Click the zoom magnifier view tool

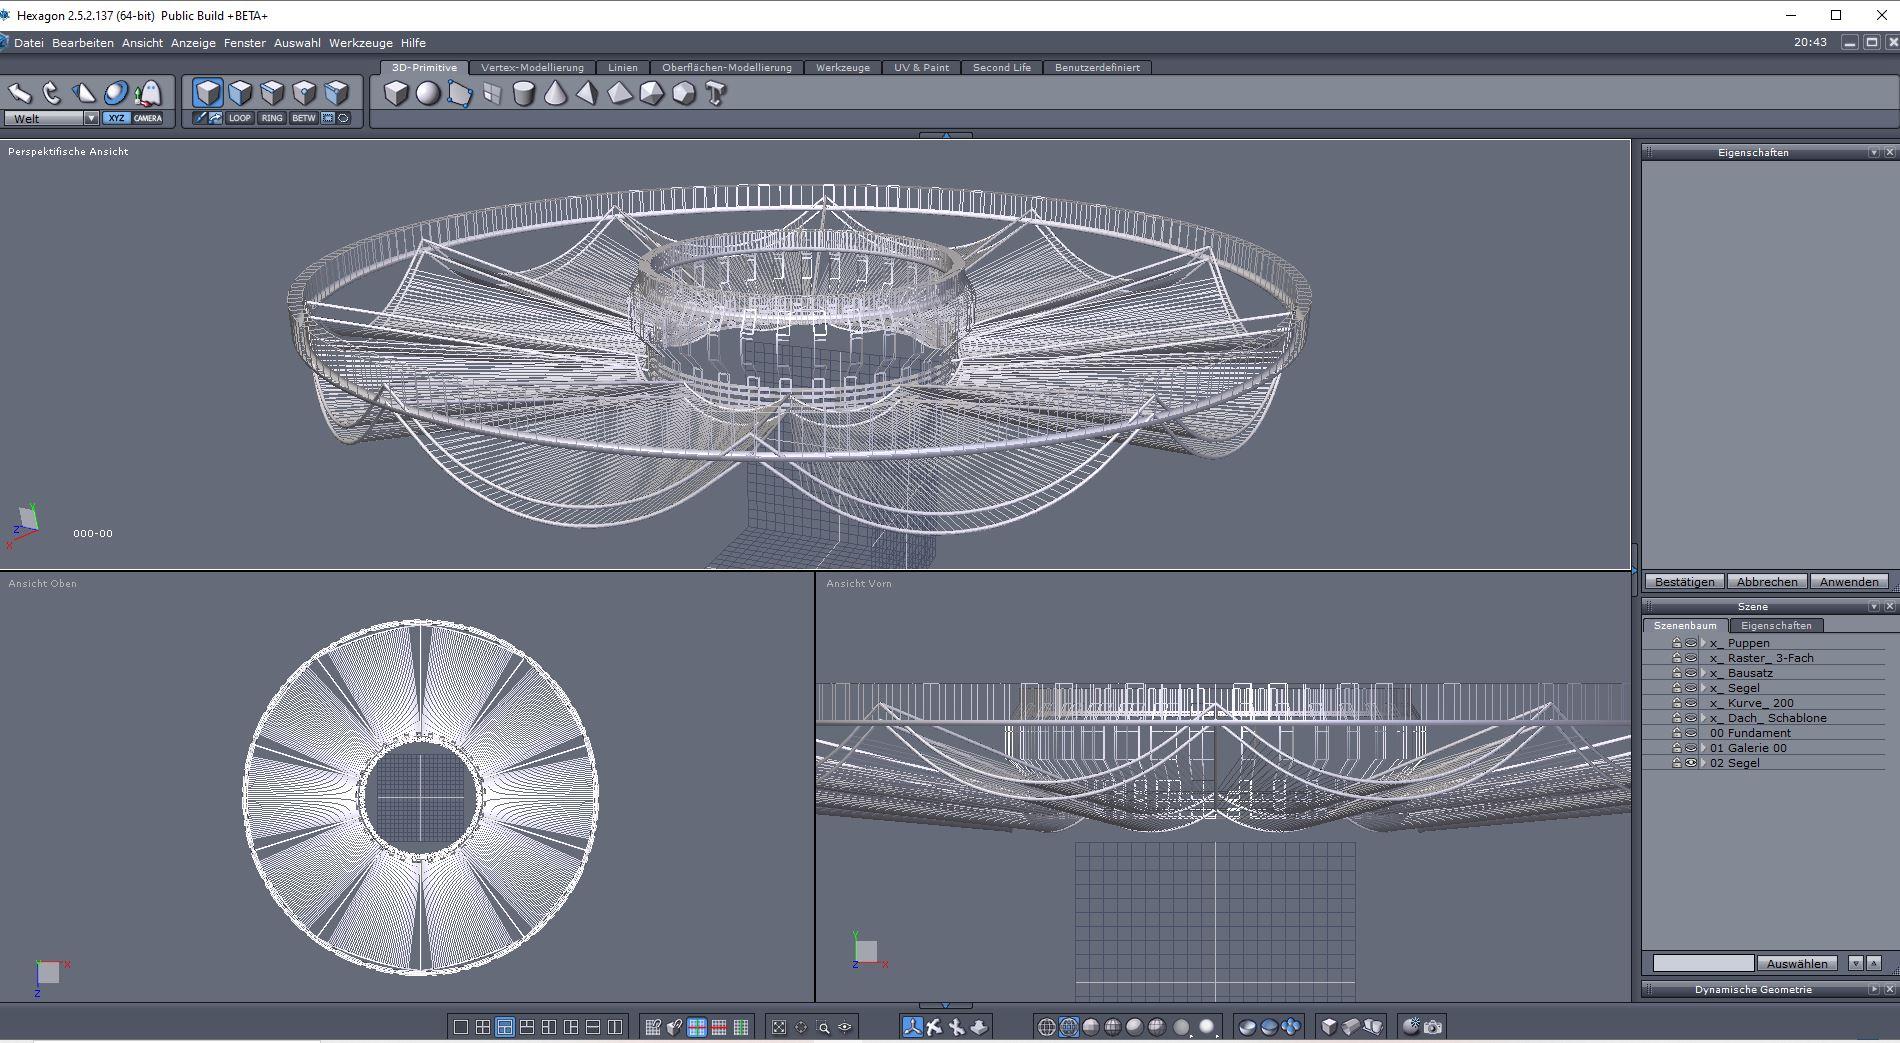pyautogui.click(x=823, y=1026)
